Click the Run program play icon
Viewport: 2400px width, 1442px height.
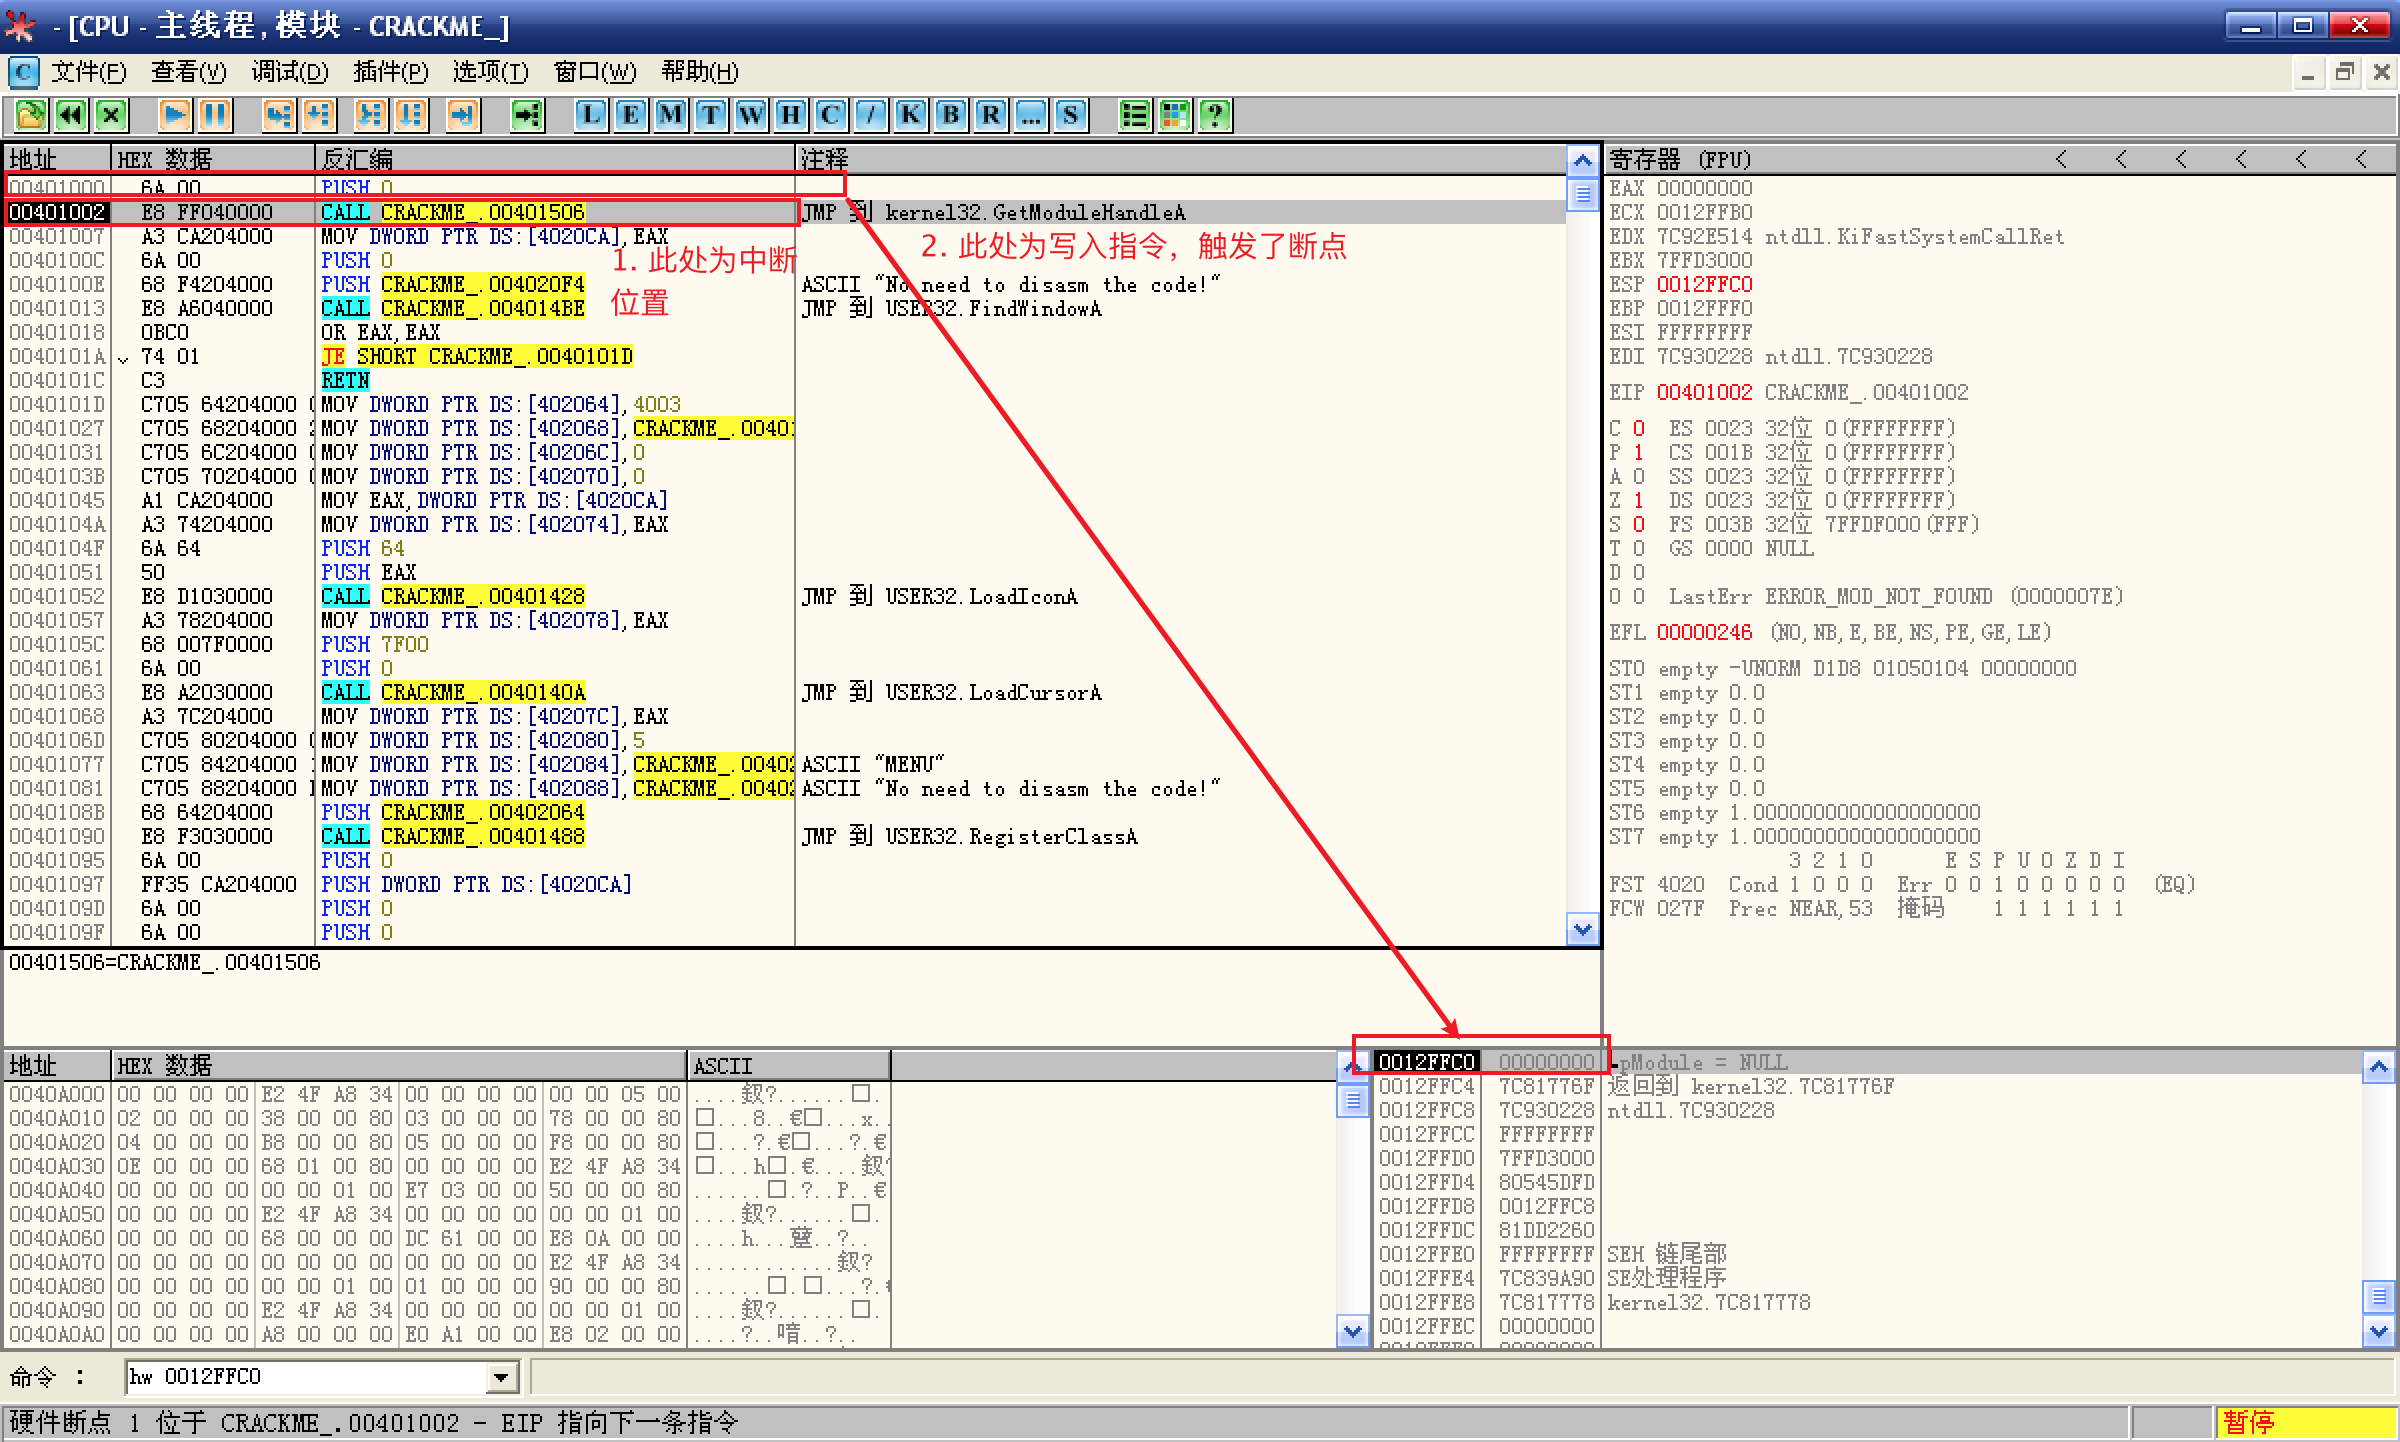tap(175, 115)
